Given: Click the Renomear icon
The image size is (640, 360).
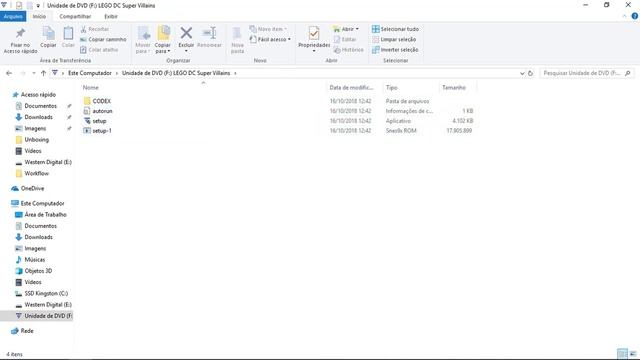Looking at the screenshot, I should [x=209, y=33].
